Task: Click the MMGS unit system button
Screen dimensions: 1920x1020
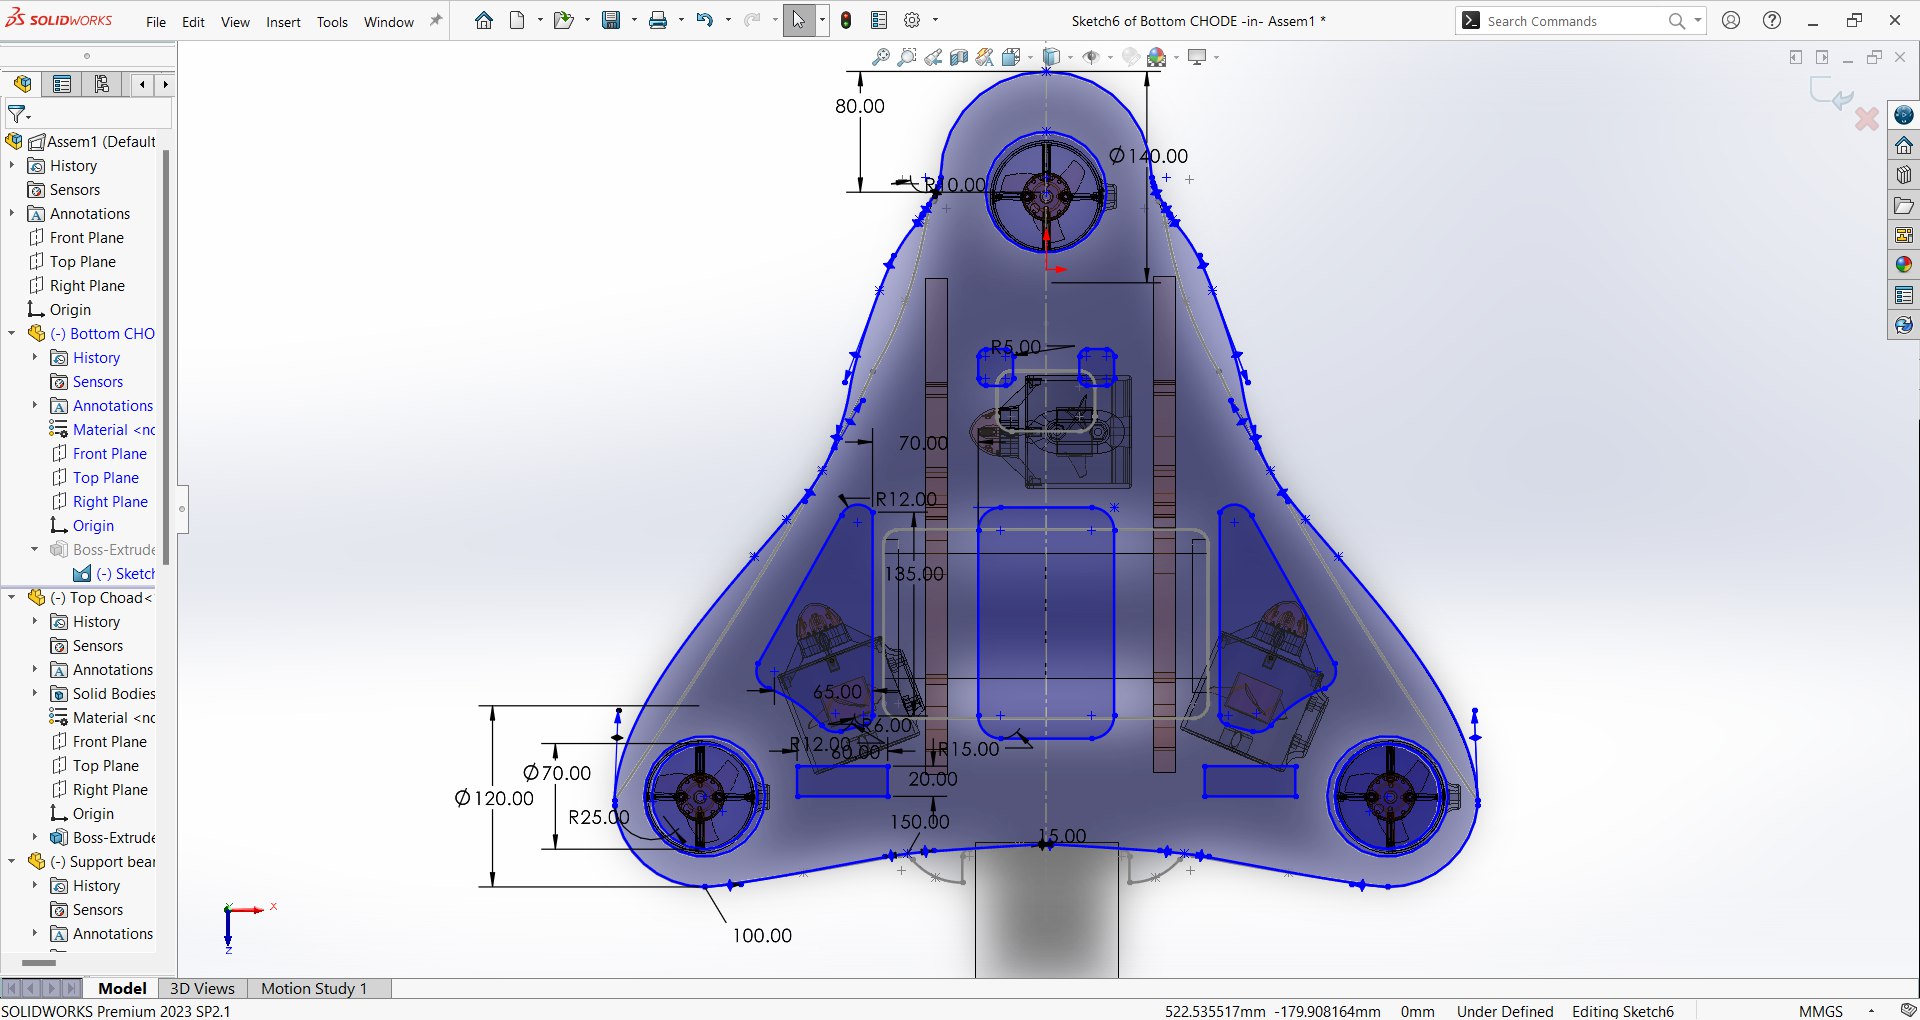Action: click(1820, 1011)
